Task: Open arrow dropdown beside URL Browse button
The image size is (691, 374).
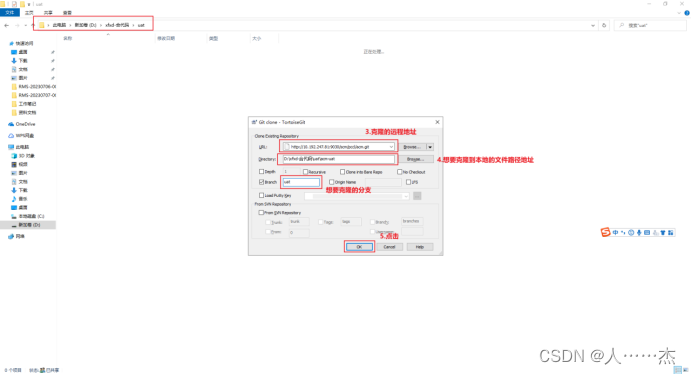Action: [x=430, y=147]
